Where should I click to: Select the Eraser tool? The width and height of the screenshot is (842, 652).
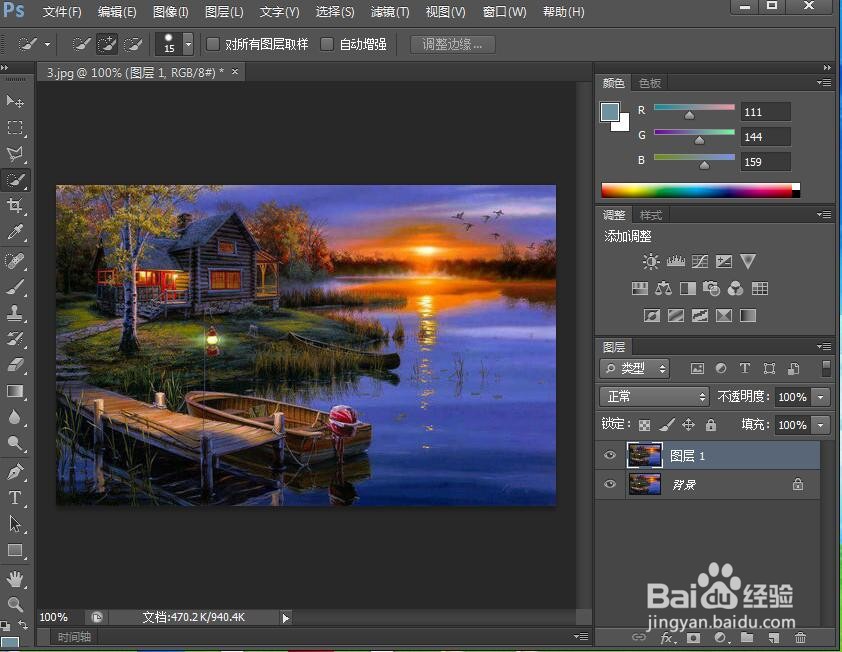point(14,364)
